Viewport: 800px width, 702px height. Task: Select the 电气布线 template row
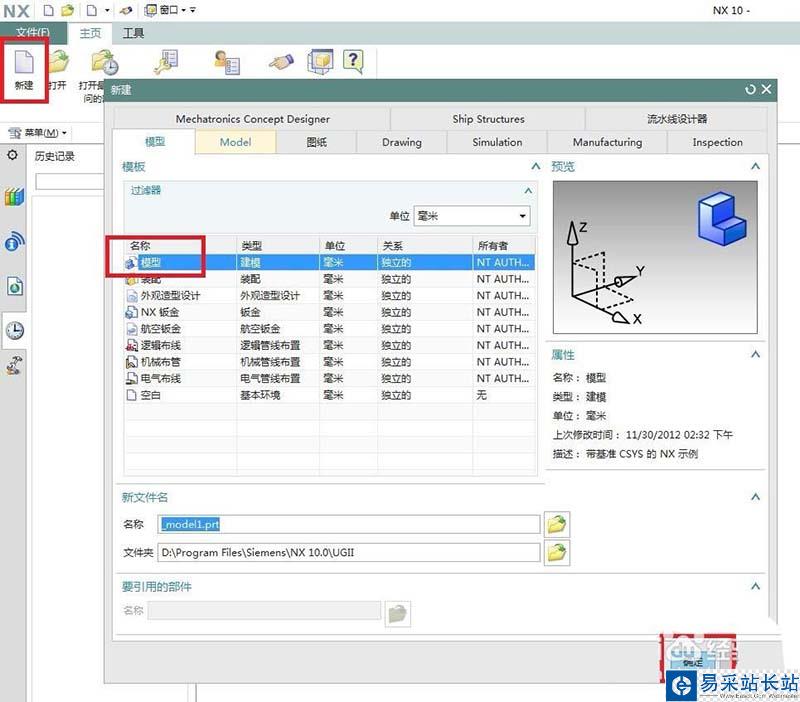point(330,378)
